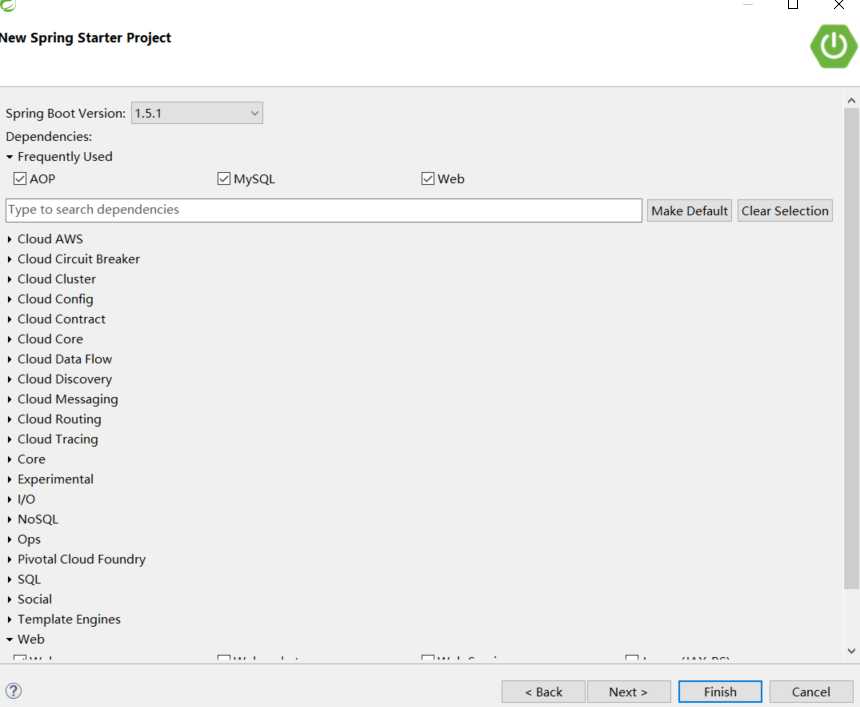This screenshot has height=707, width=860.
Task: Expand the Template Engines category
Action: coord(9,619)
